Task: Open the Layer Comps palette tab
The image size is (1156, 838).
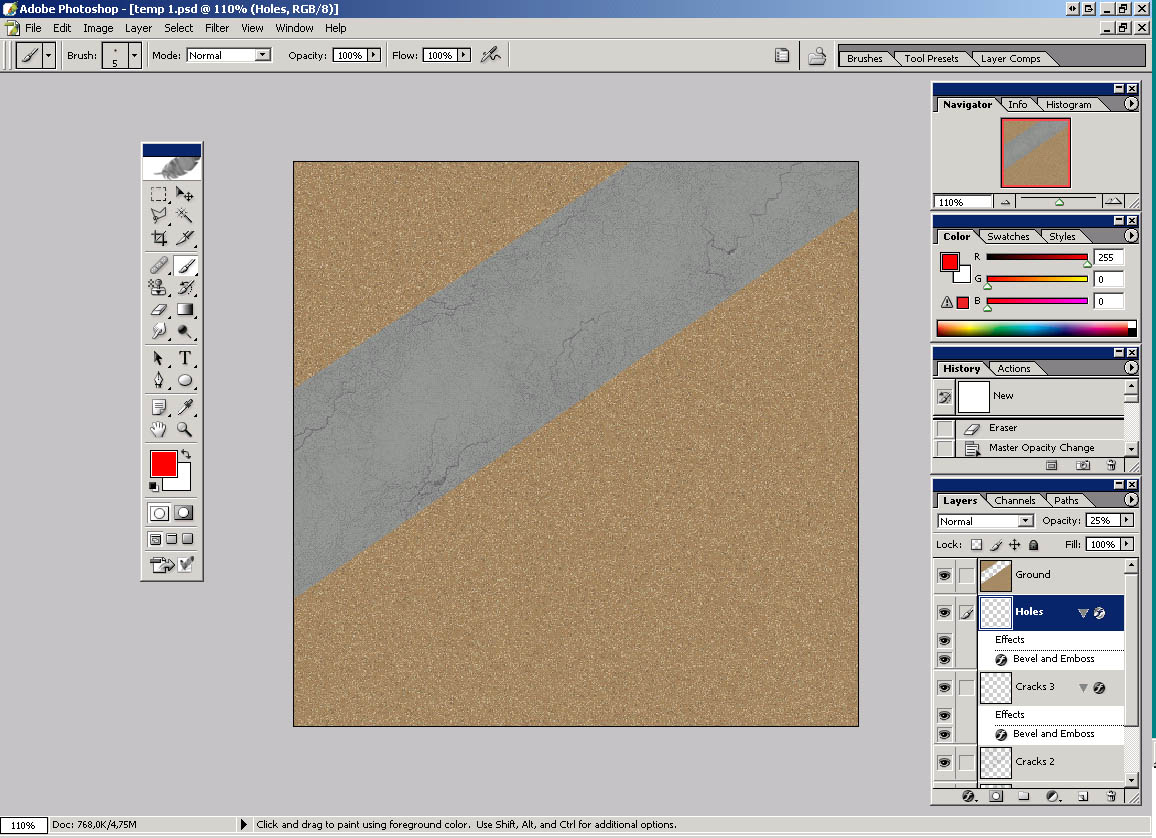Action: coord(1010,58)
